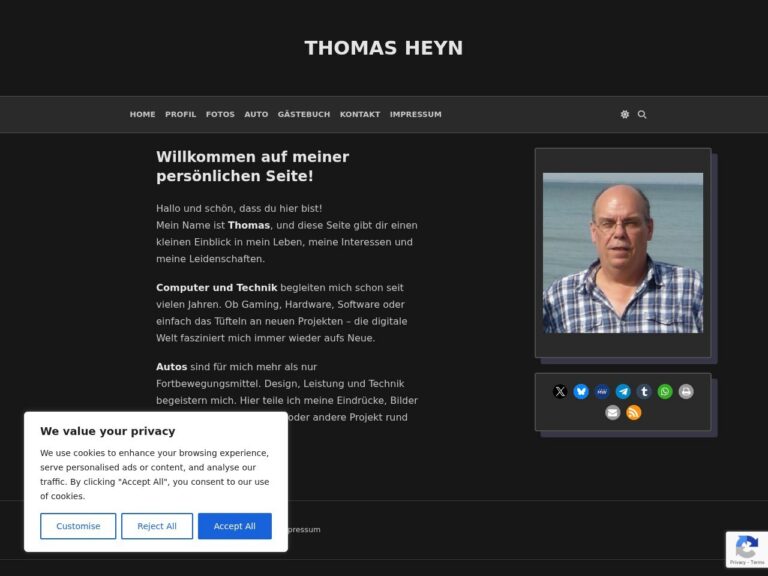Open the Customise cookie settings
Viewport: 768px width, 576px height.
(78, 526)
